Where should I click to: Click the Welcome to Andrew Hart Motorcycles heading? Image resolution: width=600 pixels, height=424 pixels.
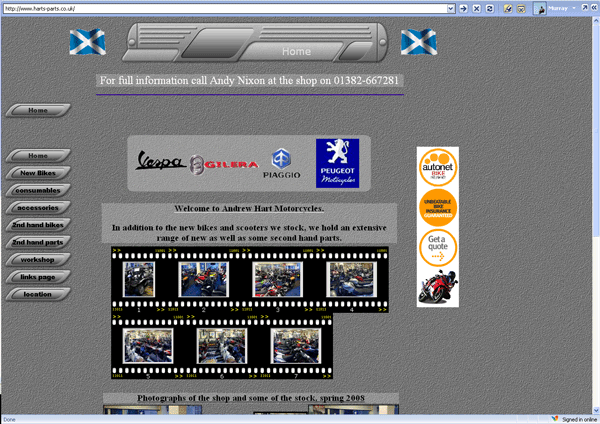[x=249, y=209]
